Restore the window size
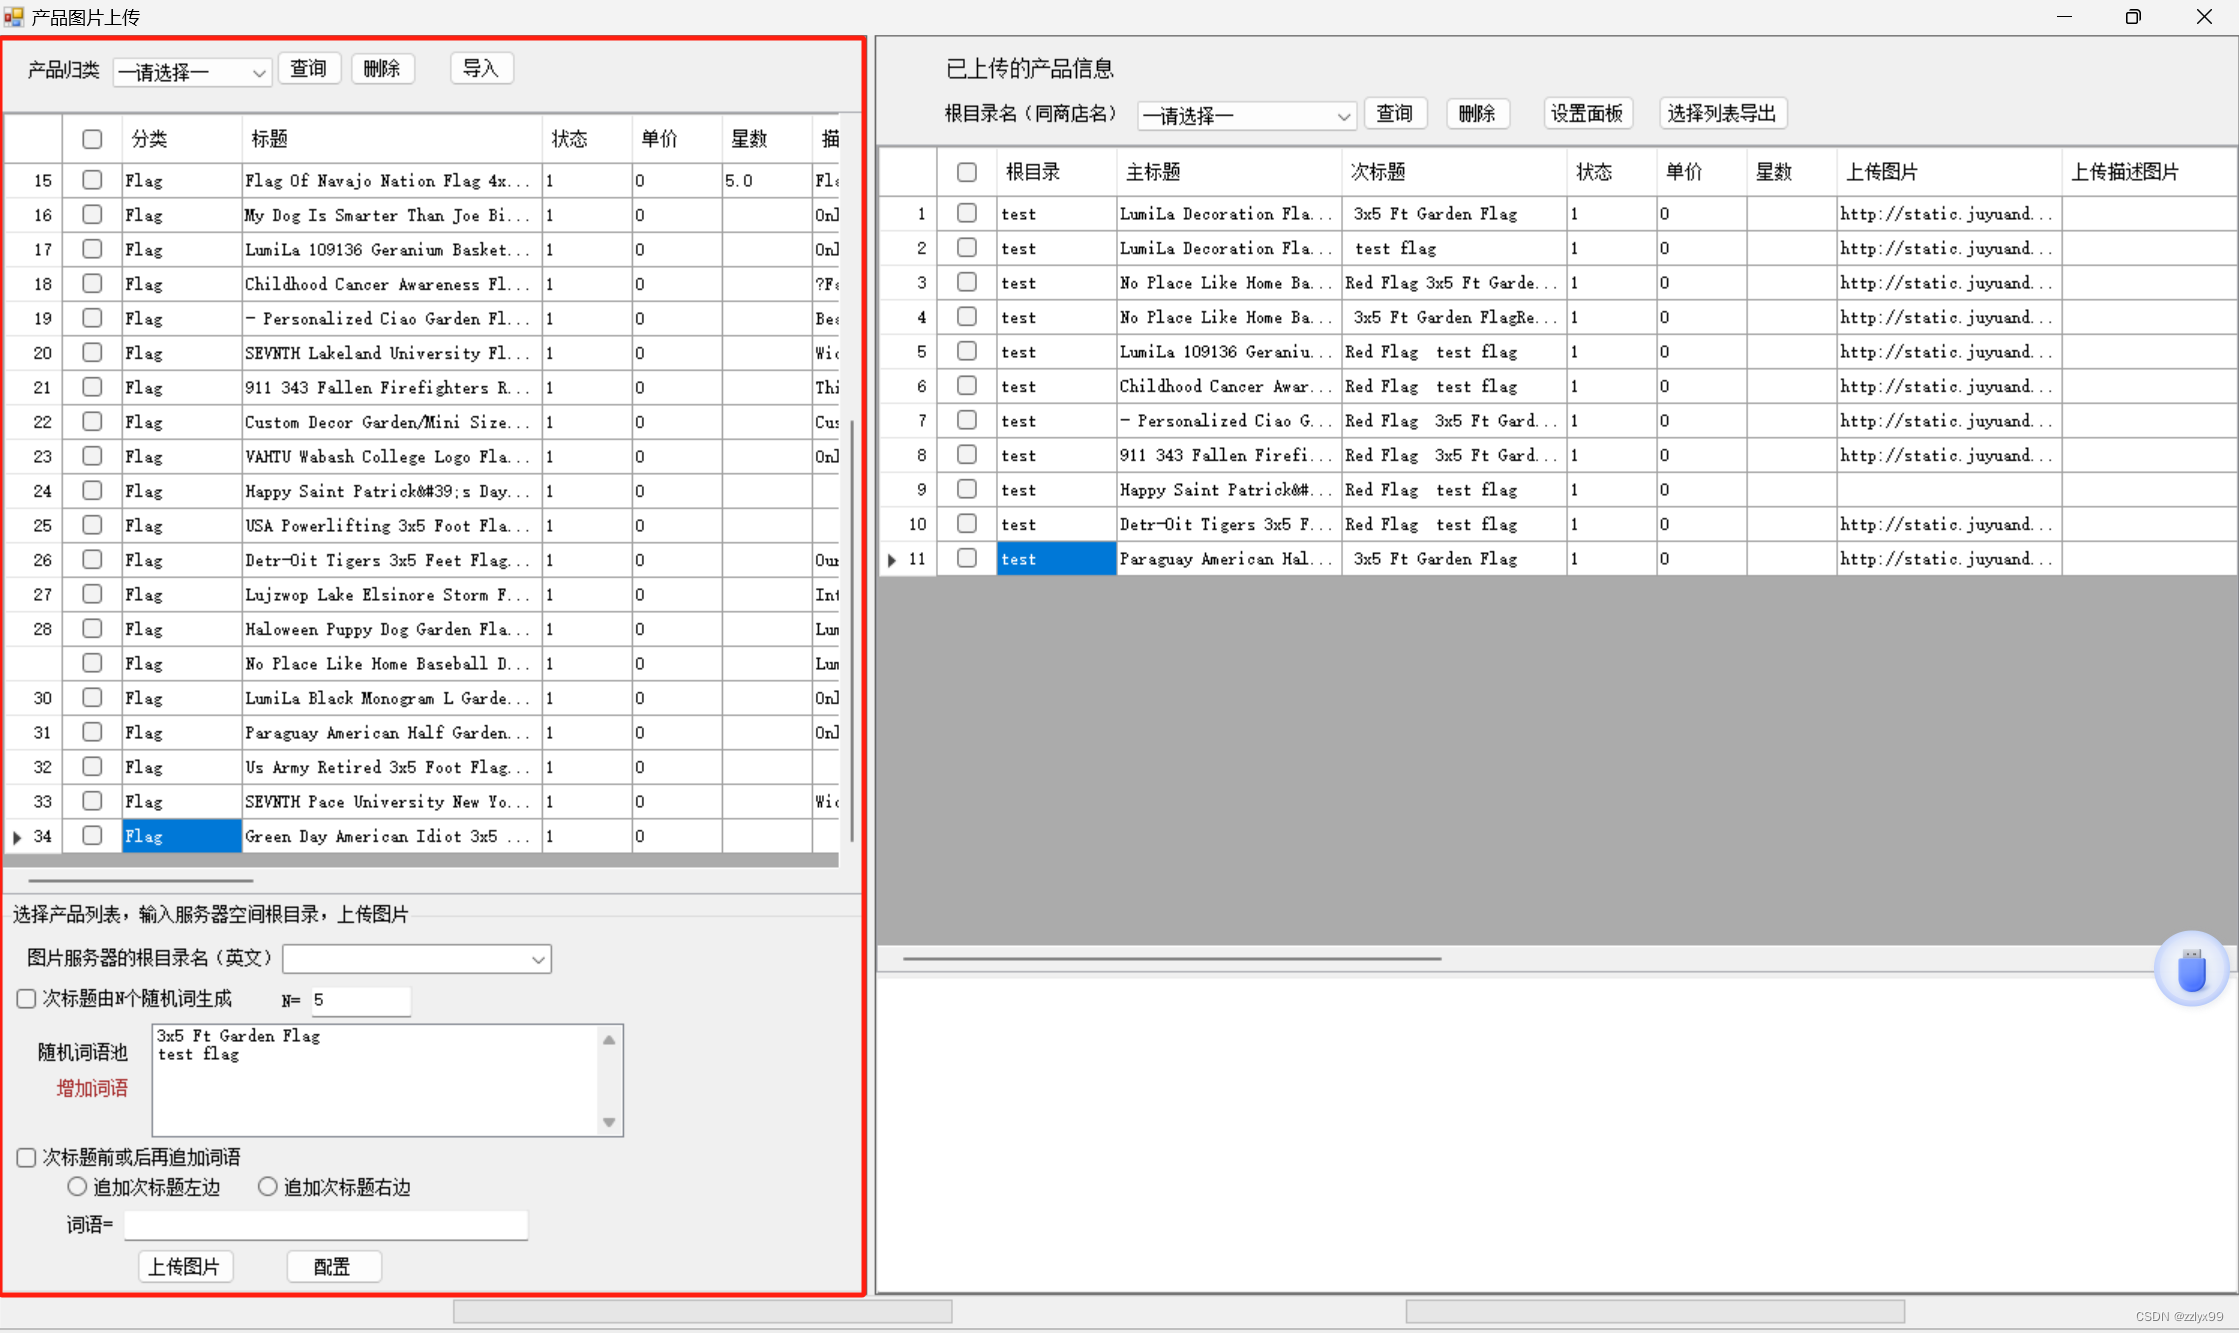This screenshot has width=2239, height=1333. click(2132, 17)
